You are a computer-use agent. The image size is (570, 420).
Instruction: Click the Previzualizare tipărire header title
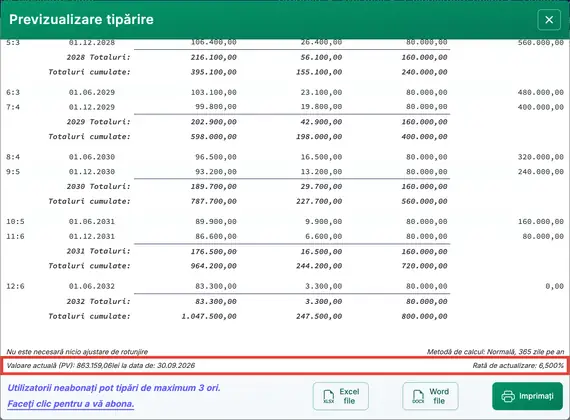click(81, 19)
